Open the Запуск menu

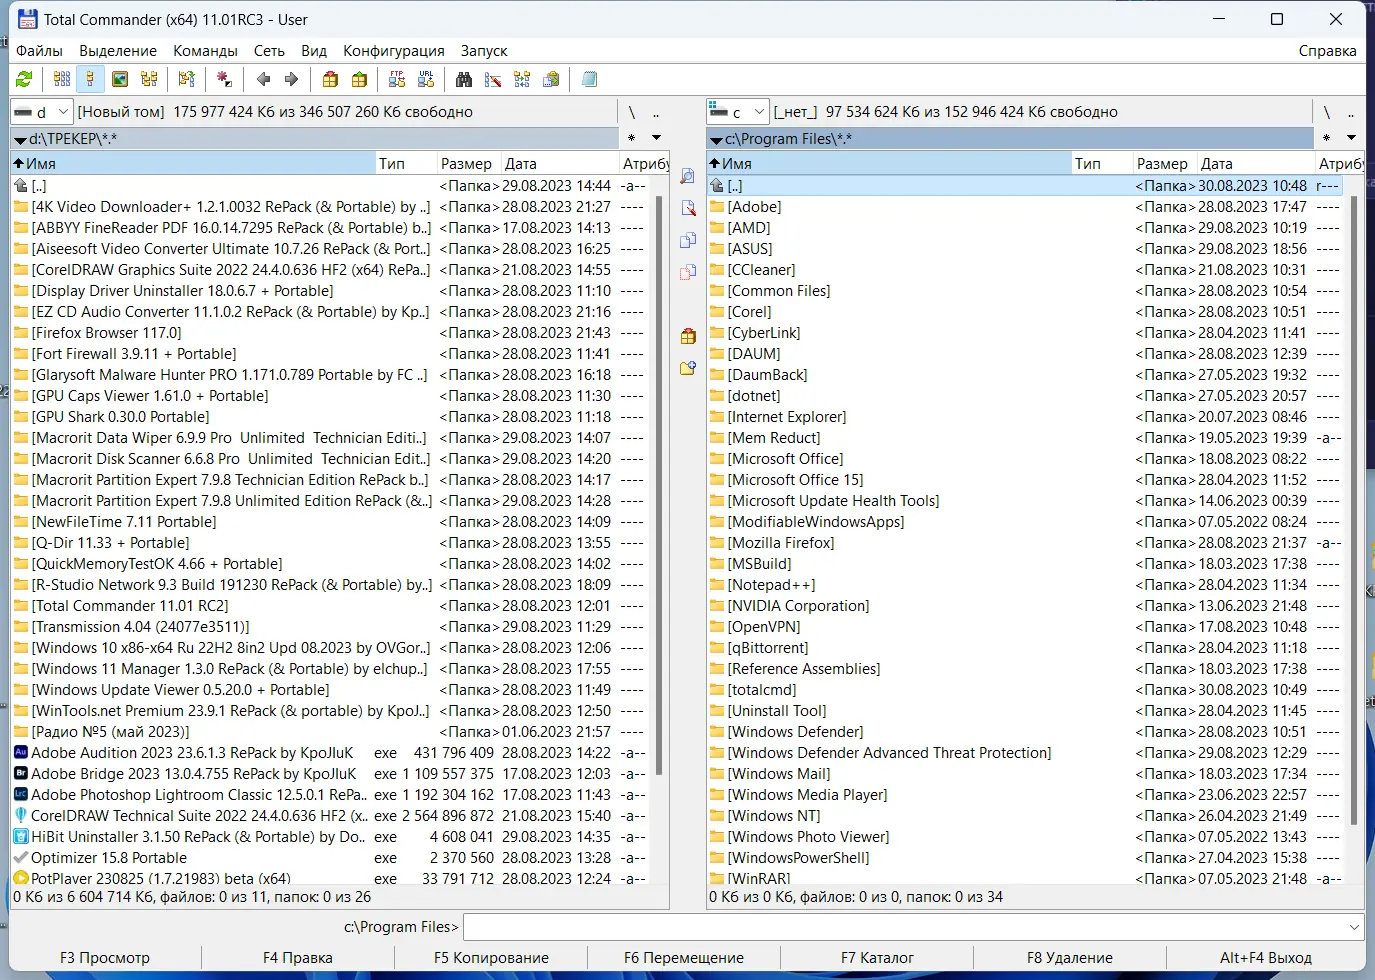pyautogui.click(x=484, y=50)
